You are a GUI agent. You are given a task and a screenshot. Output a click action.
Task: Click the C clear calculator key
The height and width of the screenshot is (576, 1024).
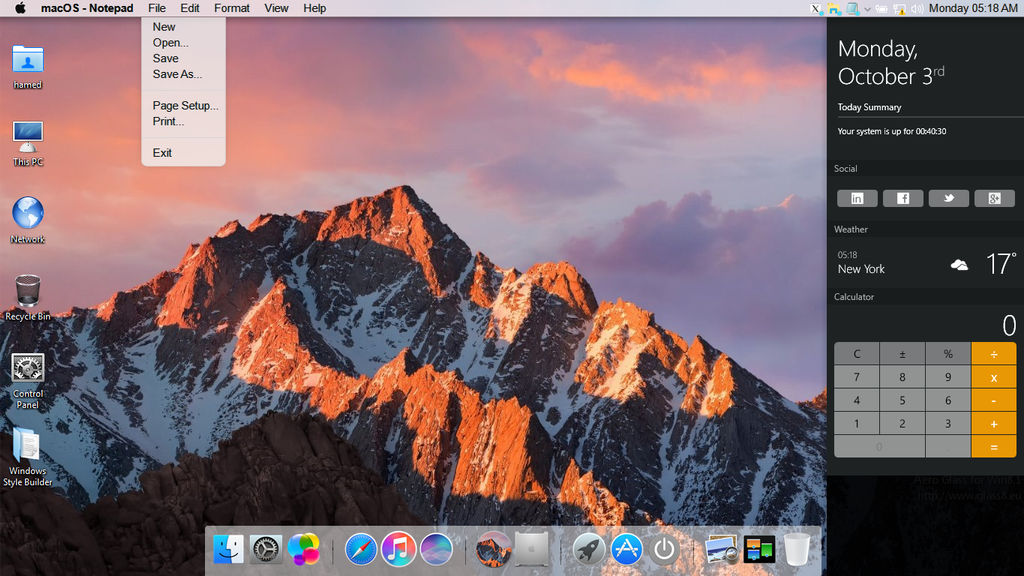point(857,354)
